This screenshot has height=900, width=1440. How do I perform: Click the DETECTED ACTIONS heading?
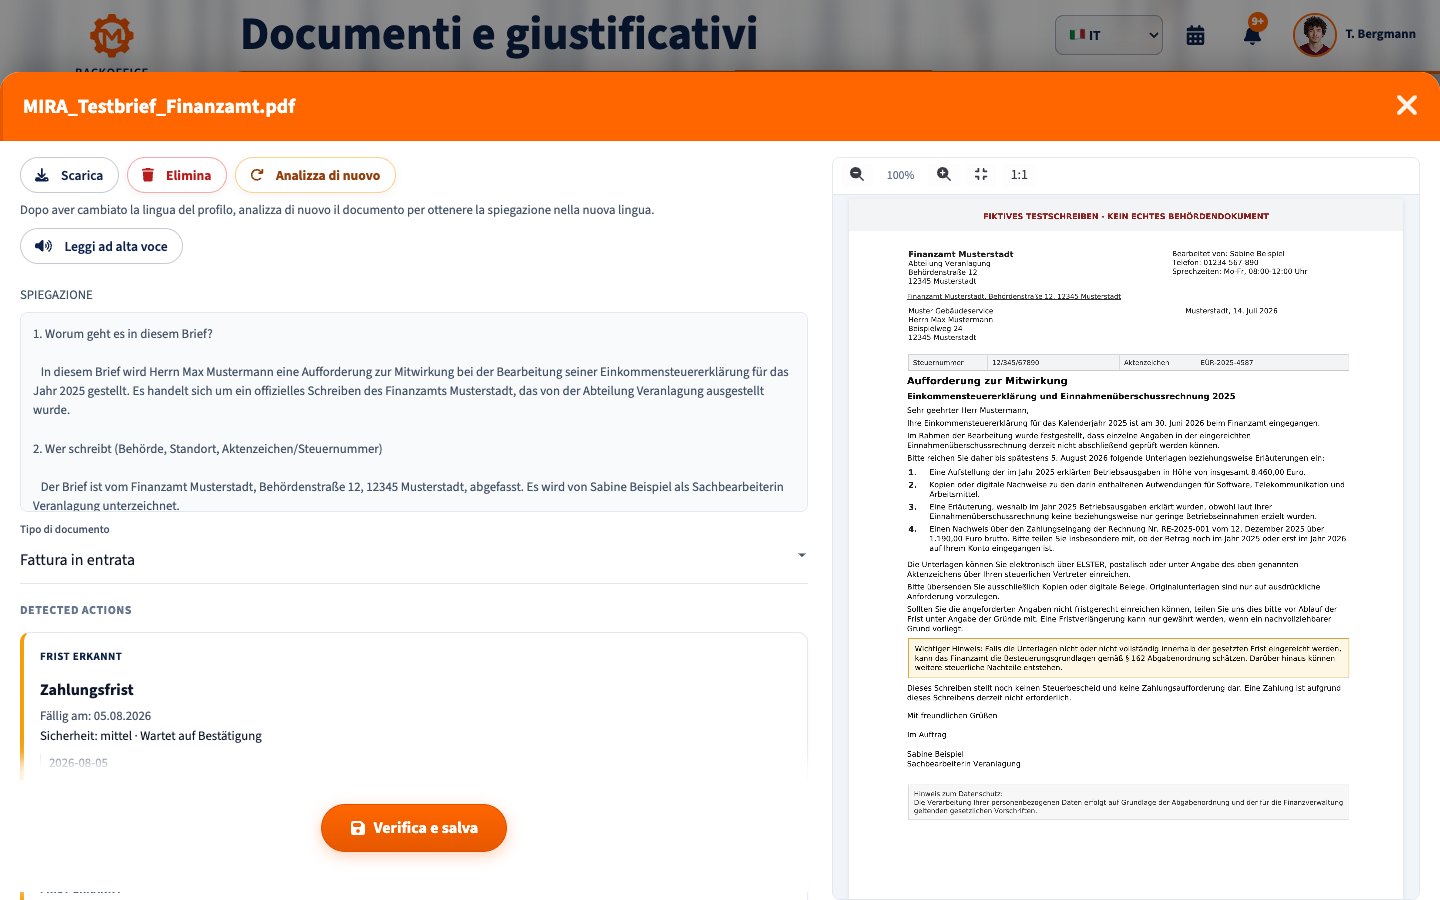(76, 610)
